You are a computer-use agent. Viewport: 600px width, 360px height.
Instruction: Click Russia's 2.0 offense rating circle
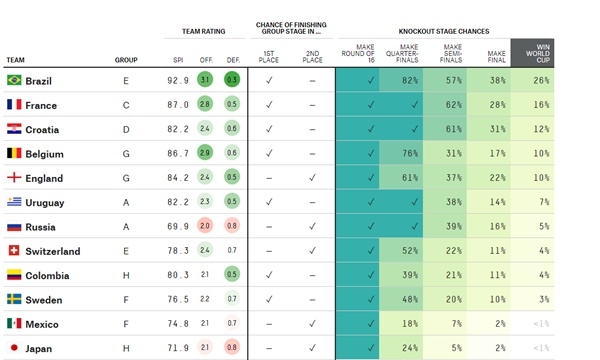tap(205, 226)
